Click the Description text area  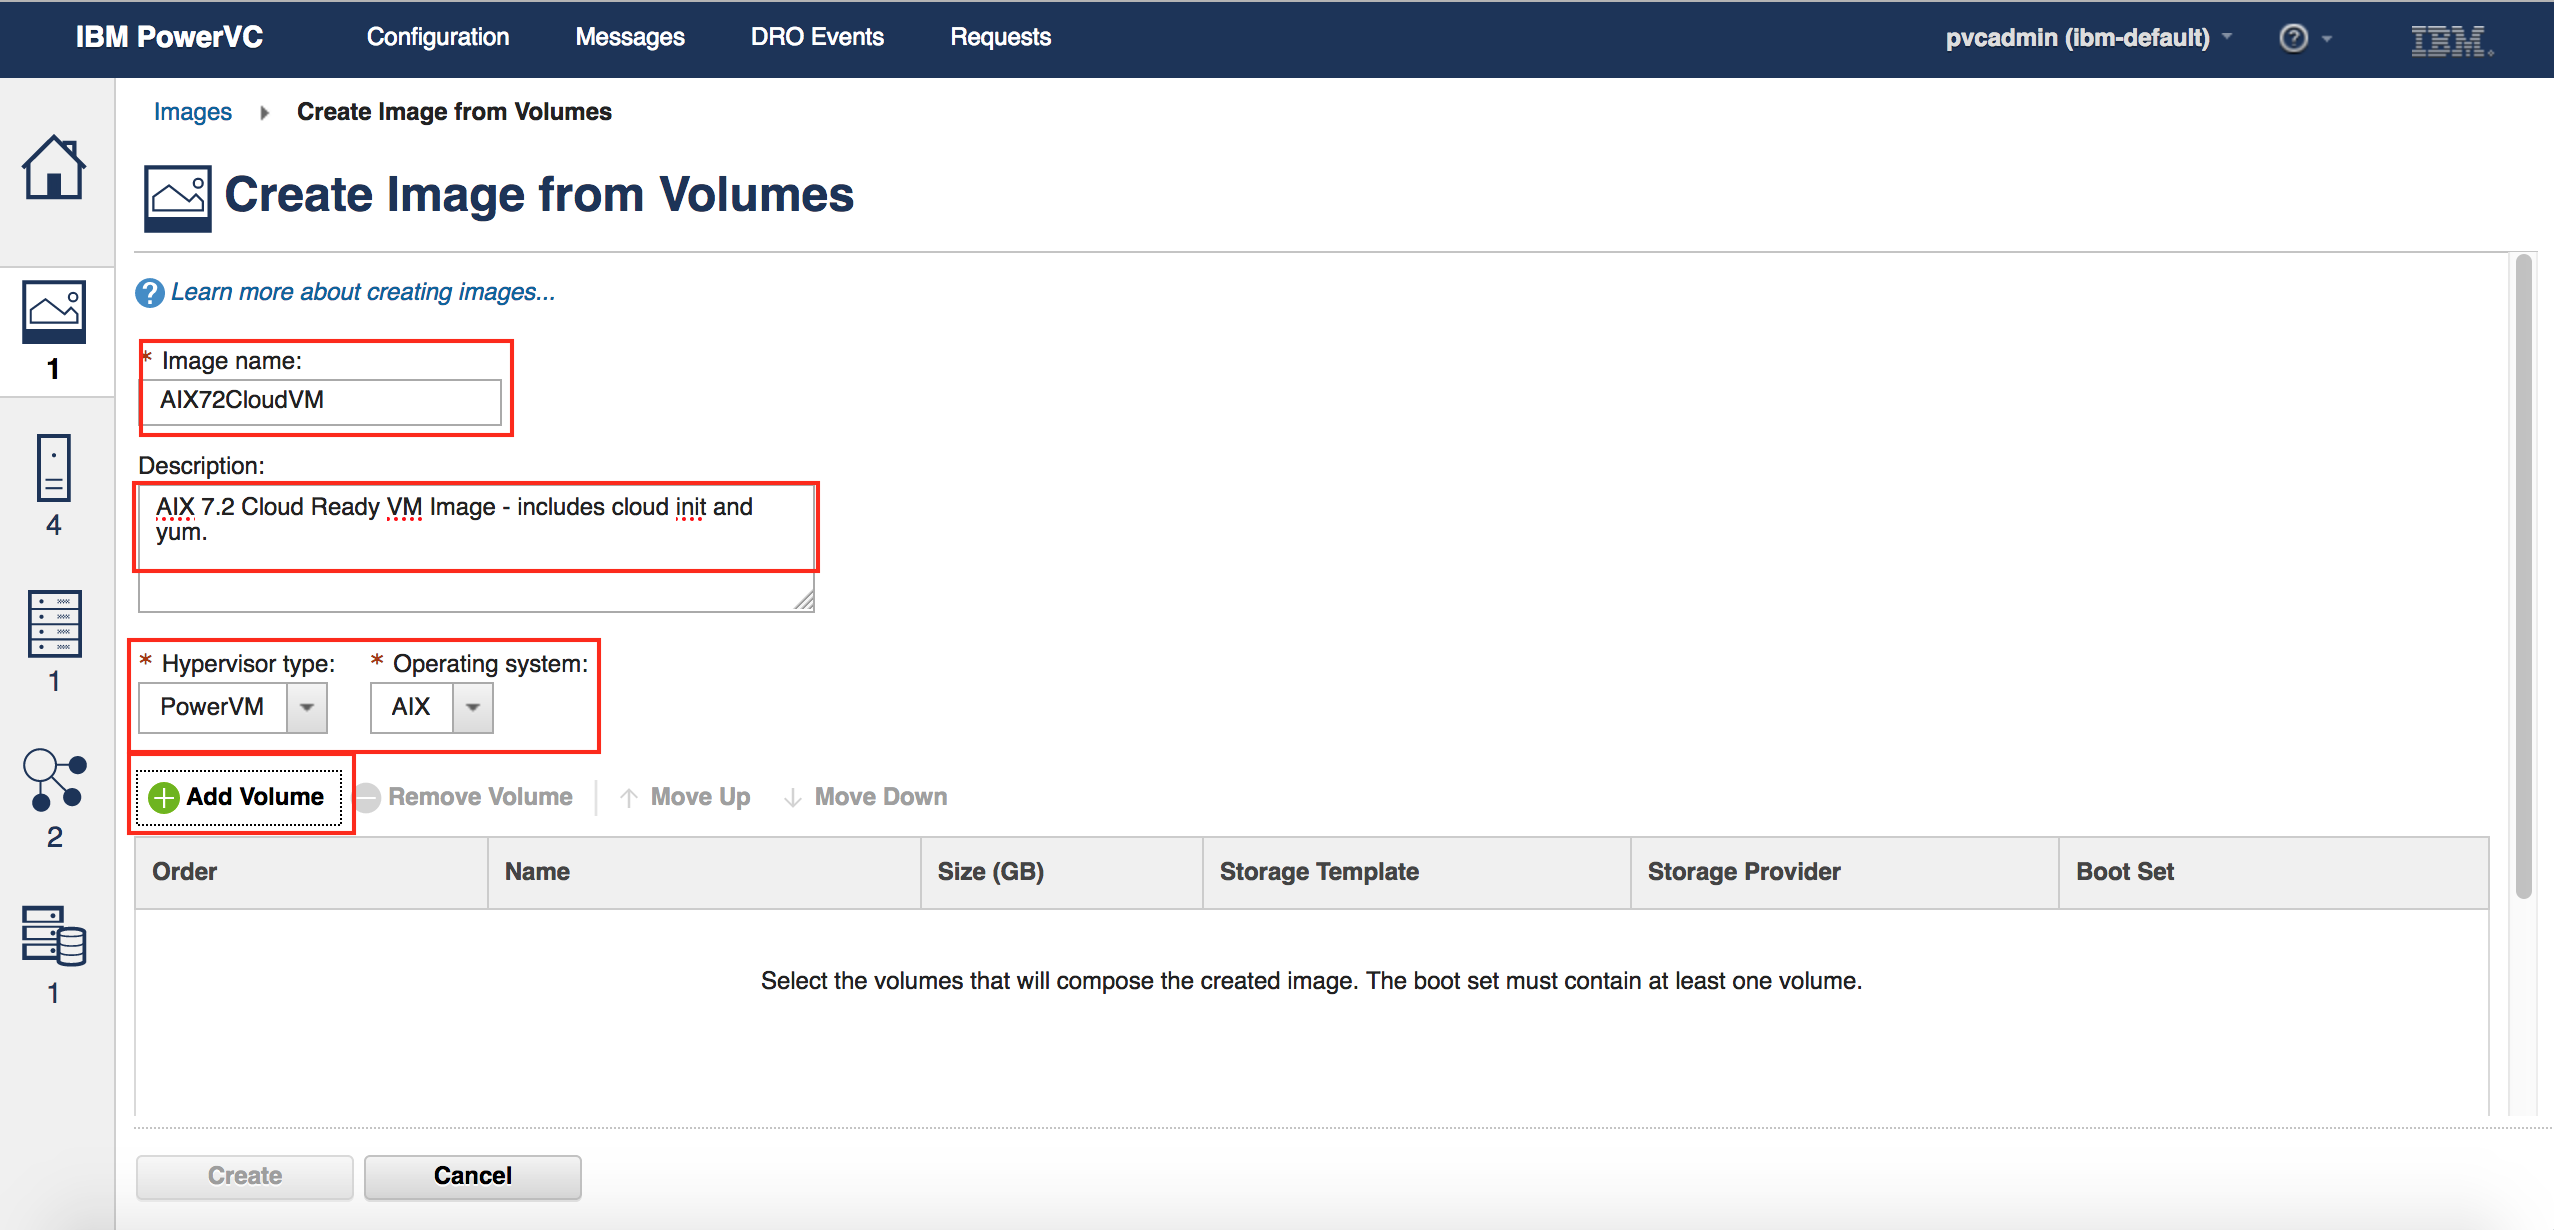tap(476, 548)
